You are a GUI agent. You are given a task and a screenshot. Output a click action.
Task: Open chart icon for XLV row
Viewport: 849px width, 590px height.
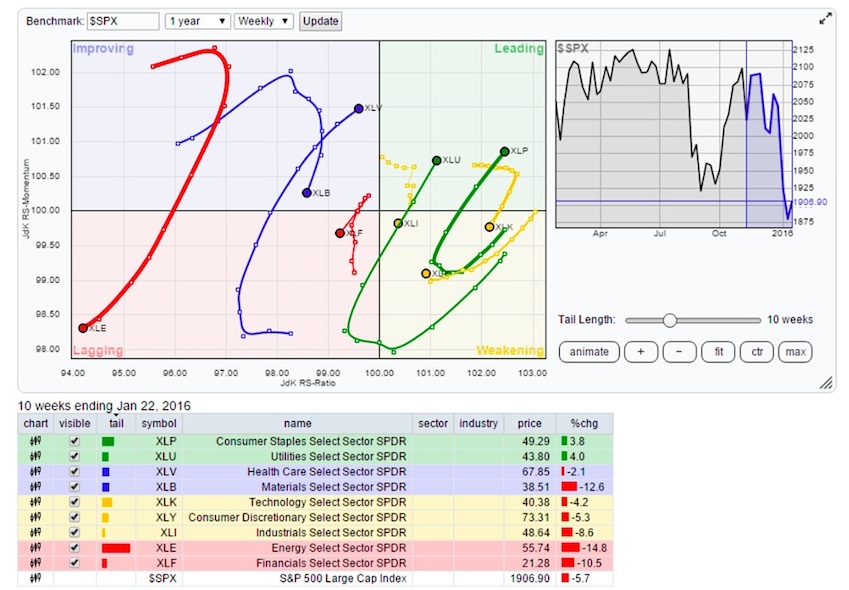coord(35,471)
